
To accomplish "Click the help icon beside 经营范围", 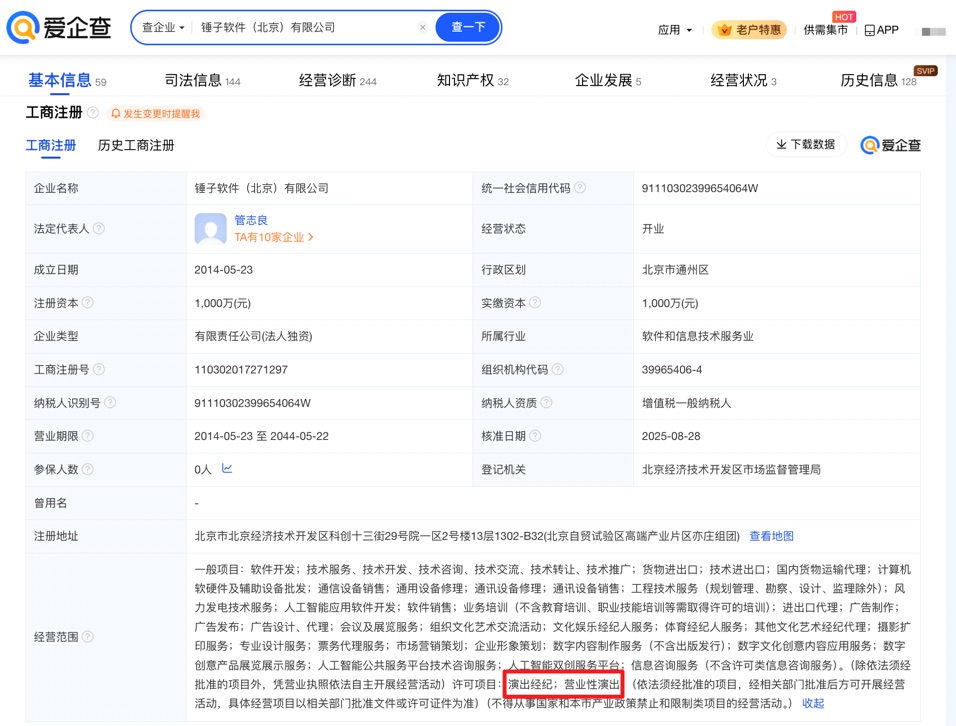I will [x=88, y=636].
